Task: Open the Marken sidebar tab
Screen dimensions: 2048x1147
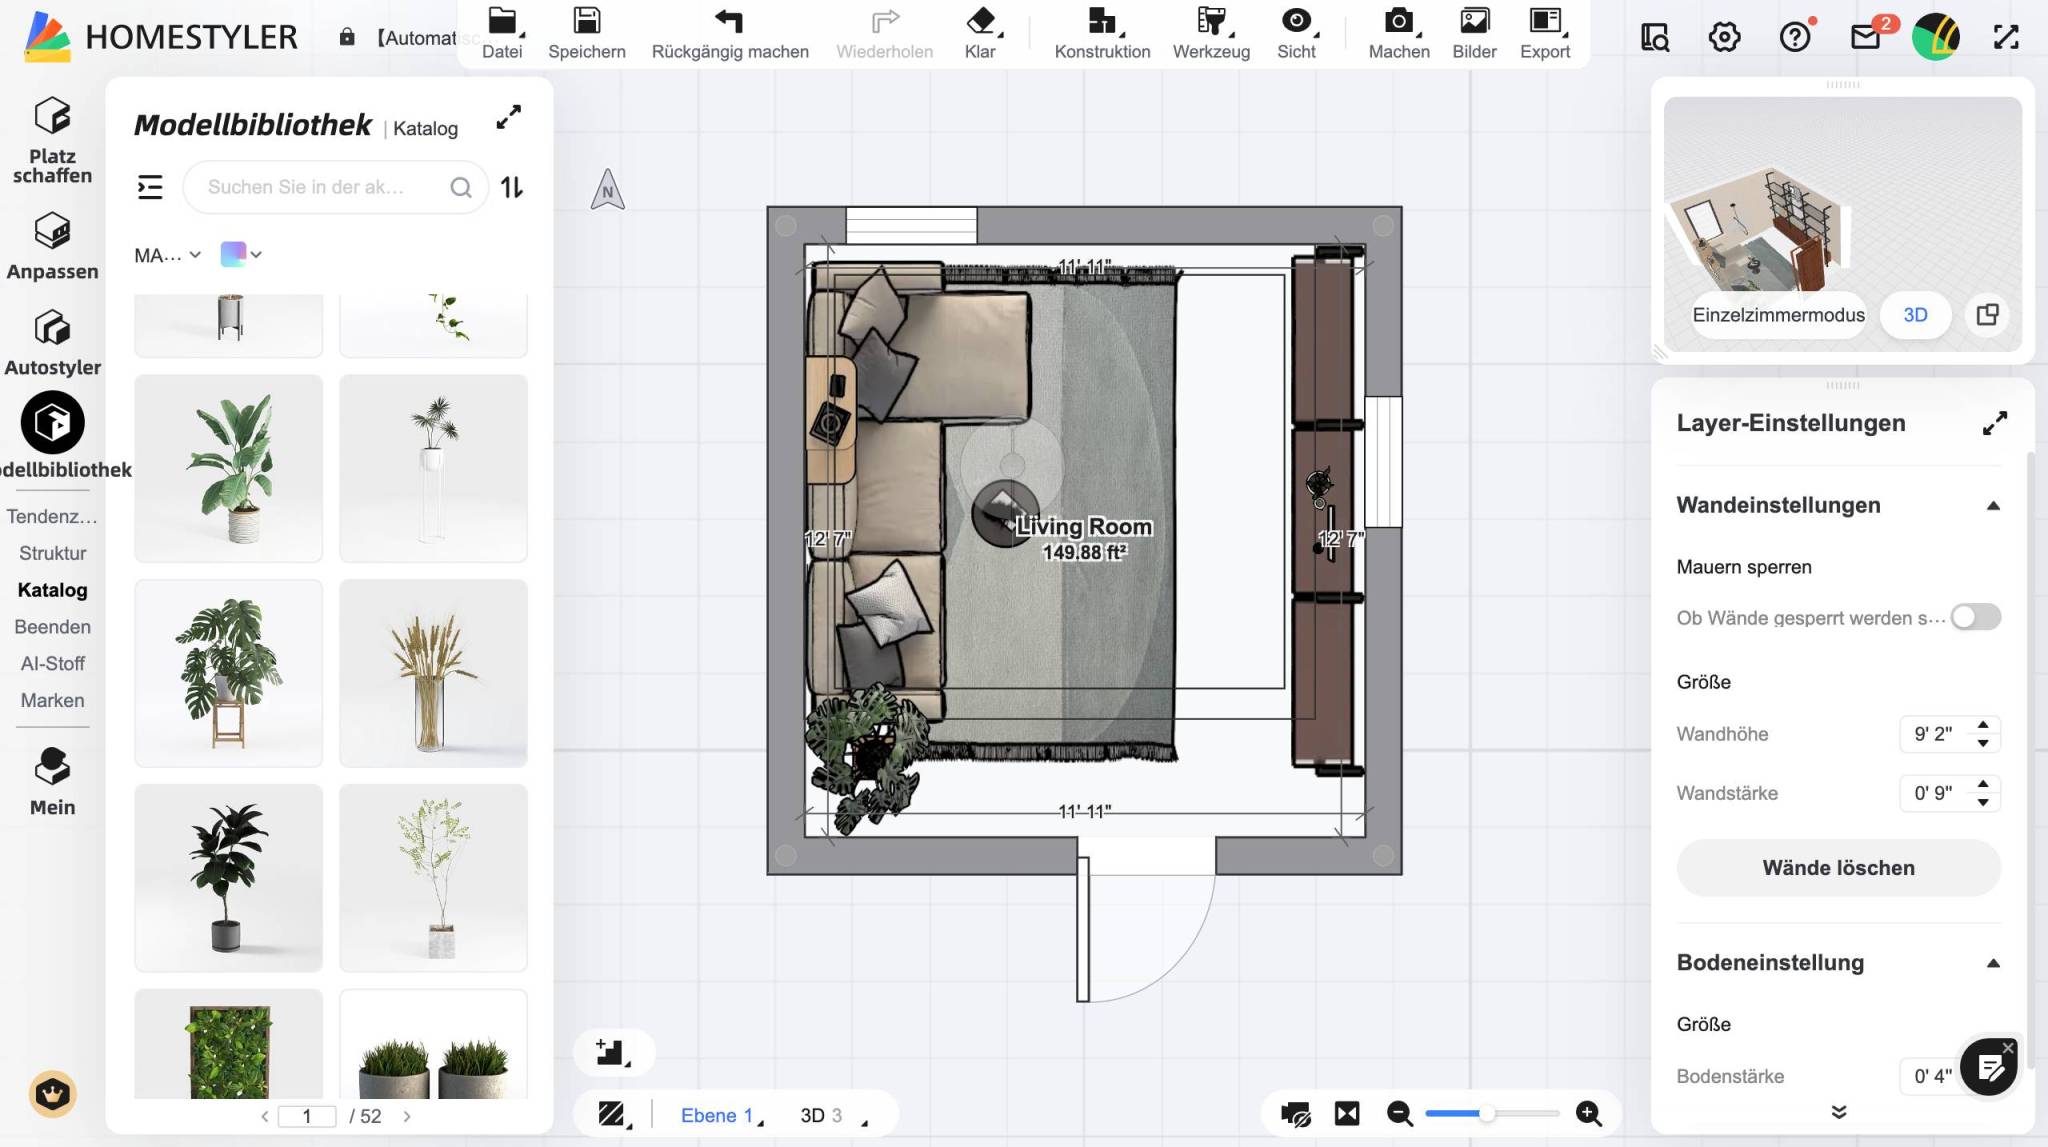Action: tap(52, 700)
